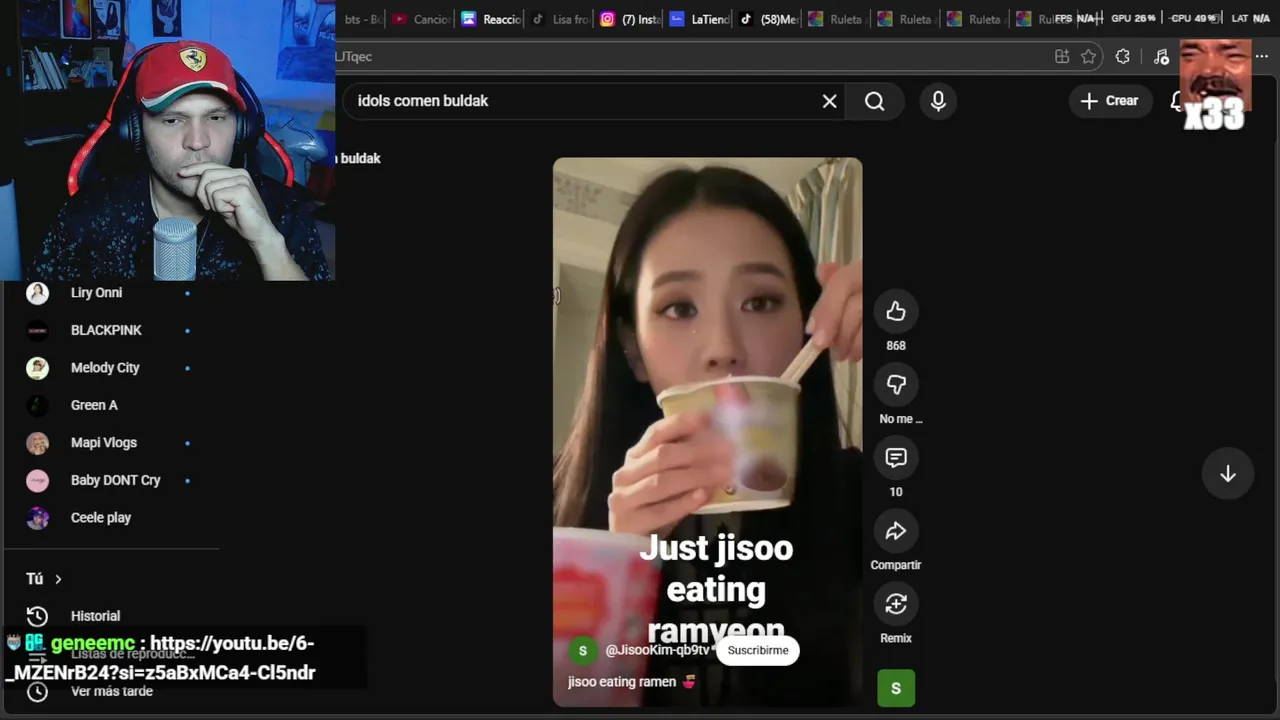This screenshot has height=720, width=1280.
Task: Open the Liry Onni subscription
Action: (x=108, y=293)
